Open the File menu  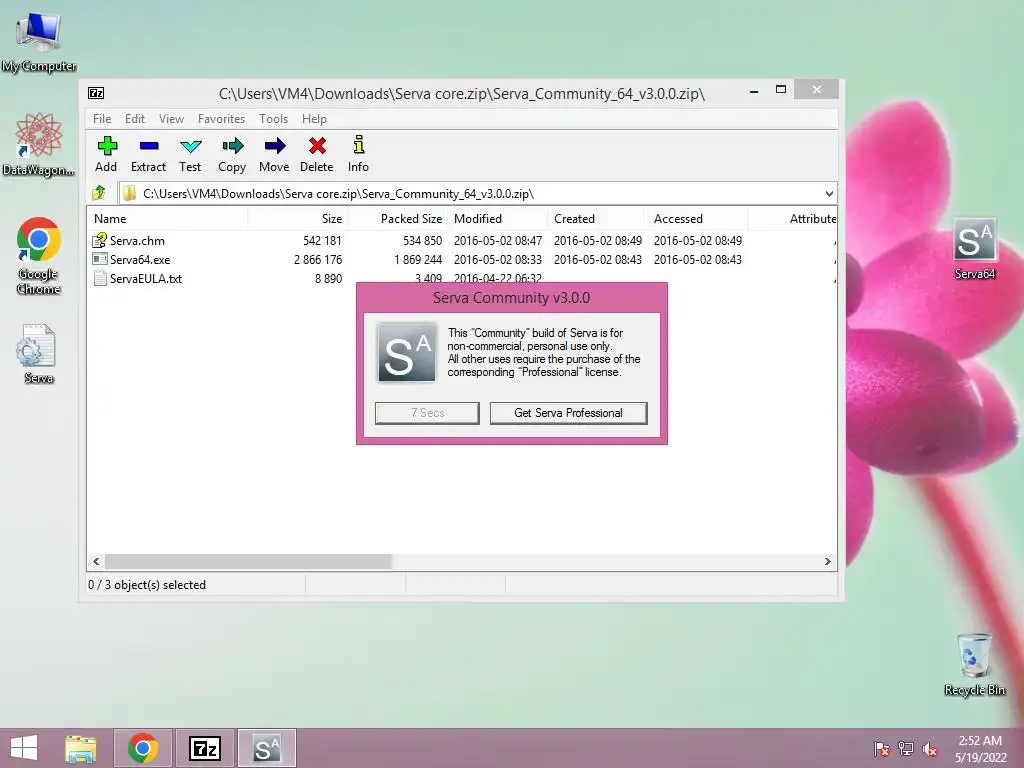[102, 119]
